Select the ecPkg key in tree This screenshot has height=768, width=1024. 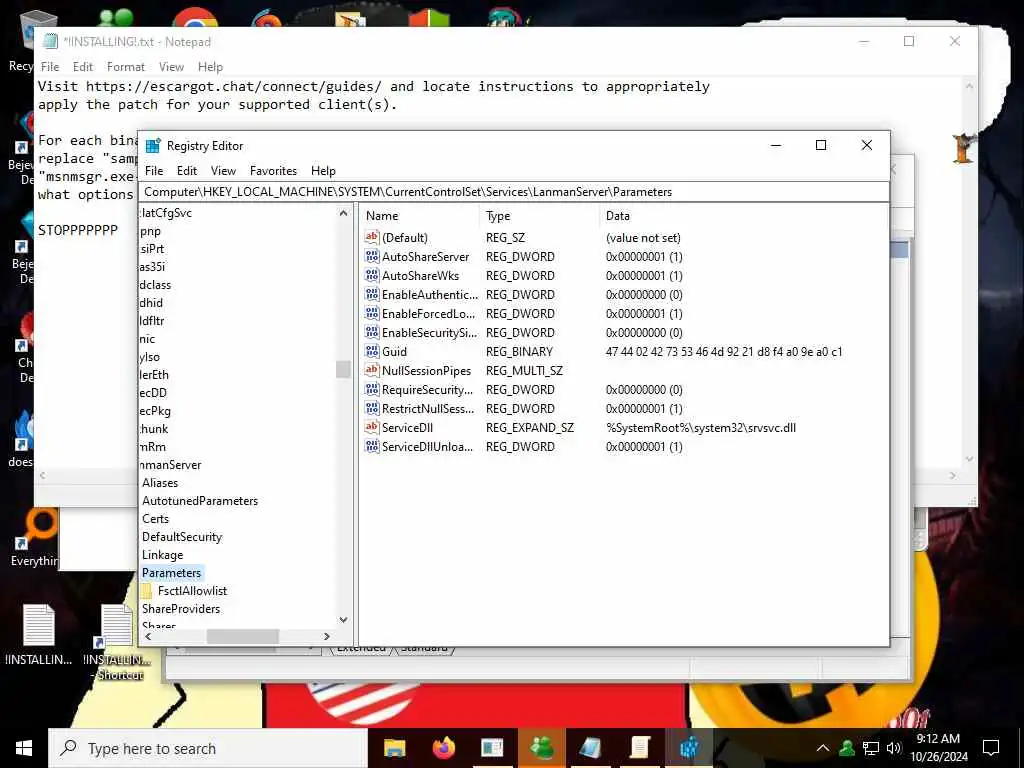pyautogui.click(x=155, y=411)
